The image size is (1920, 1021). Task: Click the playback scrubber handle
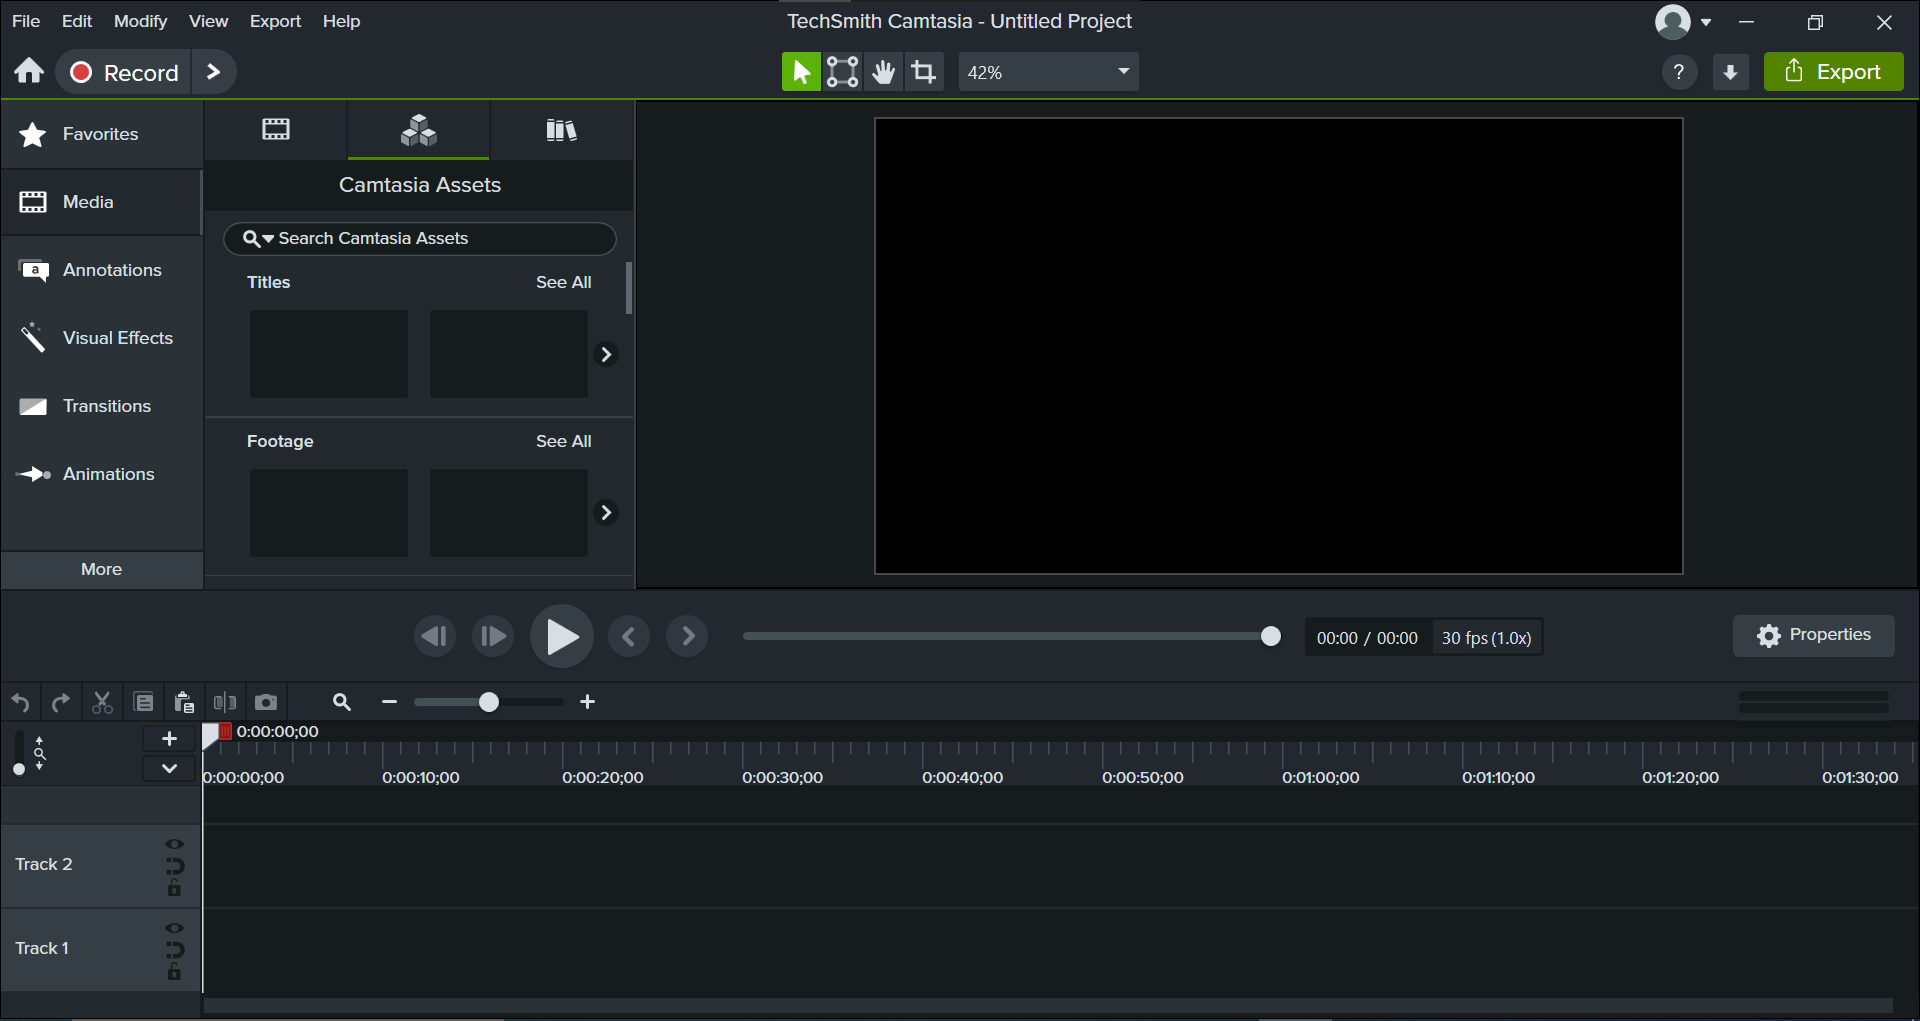coord(1270,636)
